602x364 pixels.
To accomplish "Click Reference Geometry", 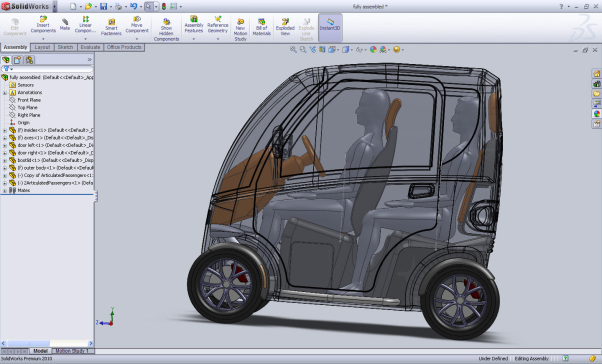I will (218, 25).
